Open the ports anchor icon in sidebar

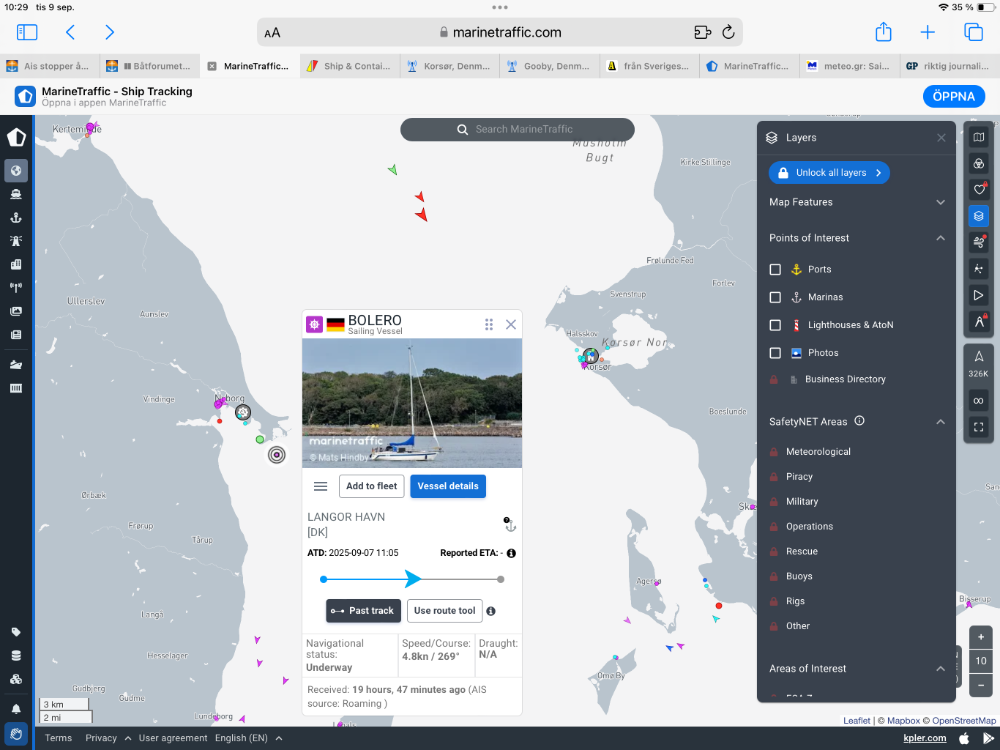[16, 217]
